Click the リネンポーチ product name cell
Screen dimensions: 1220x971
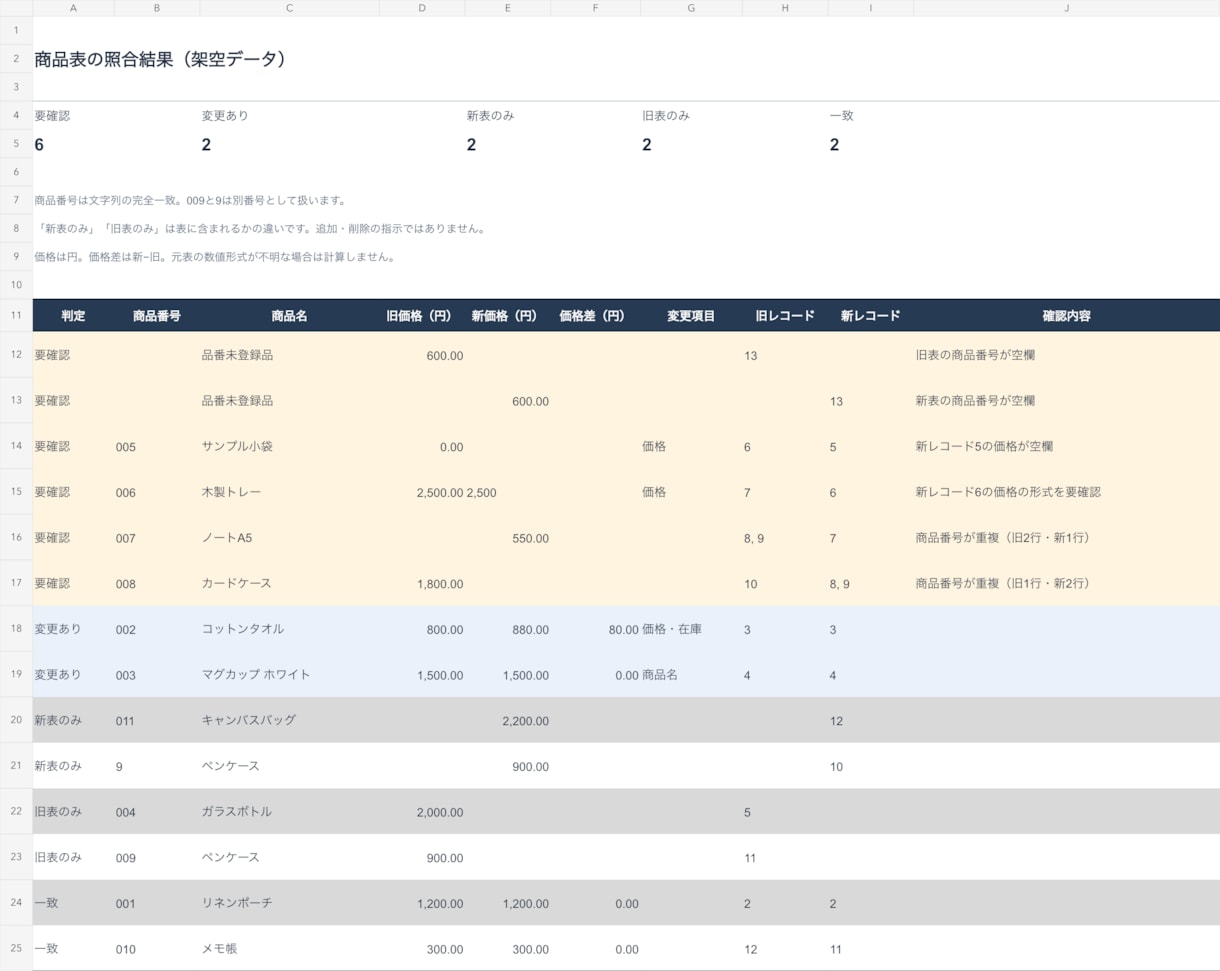pyautogui.click(x=290, y=903)
